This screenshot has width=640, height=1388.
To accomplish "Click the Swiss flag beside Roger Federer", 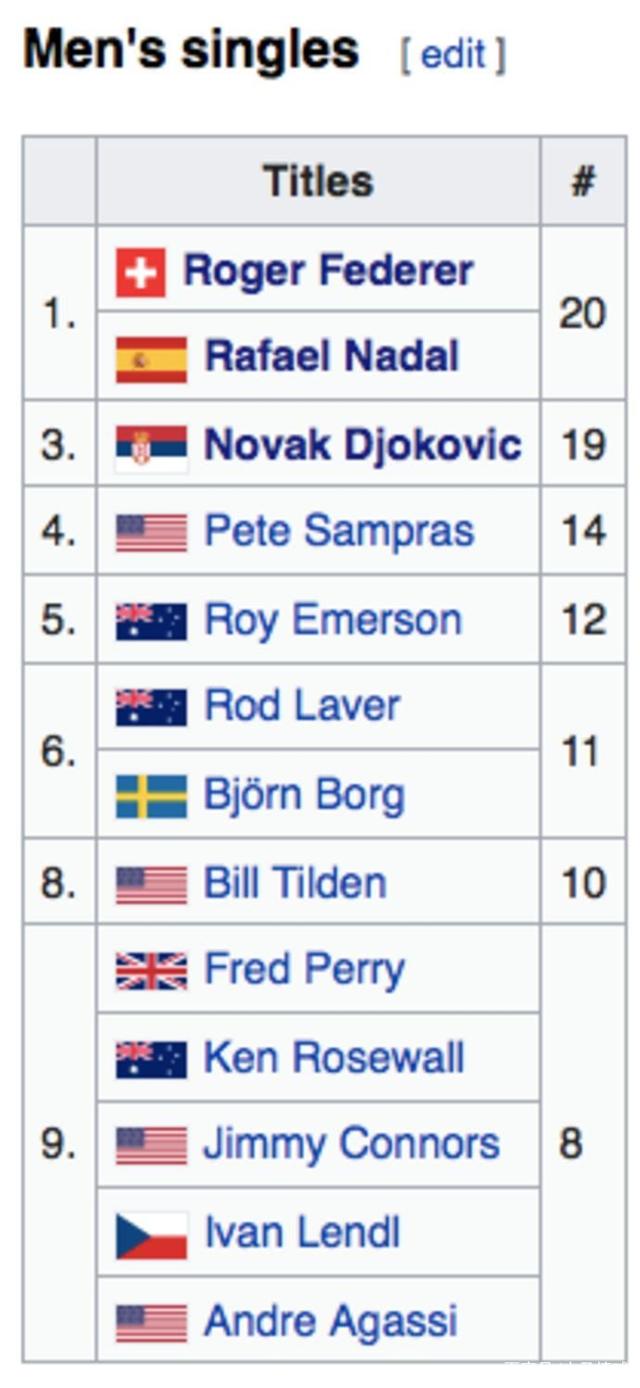I will click(x=140, y=272).
